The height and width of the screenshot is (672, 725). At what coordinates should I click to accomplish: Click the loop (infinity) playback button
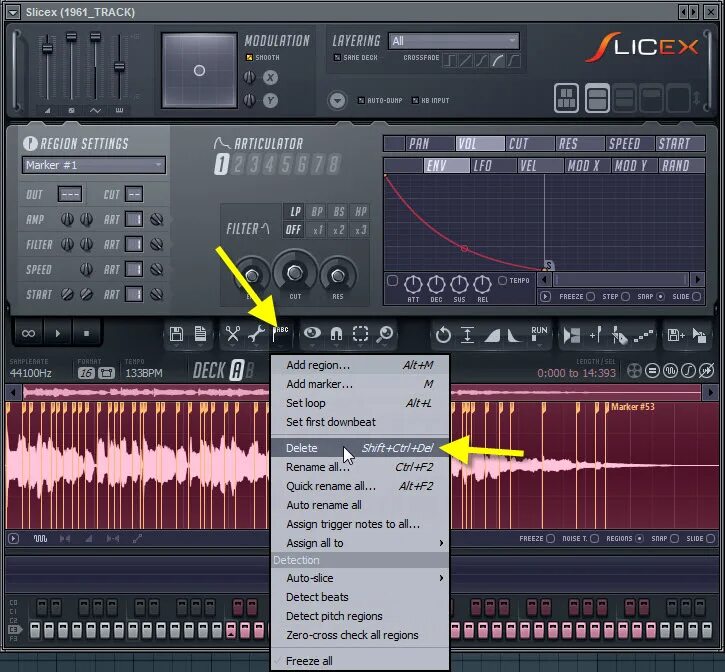coord(28,333)
